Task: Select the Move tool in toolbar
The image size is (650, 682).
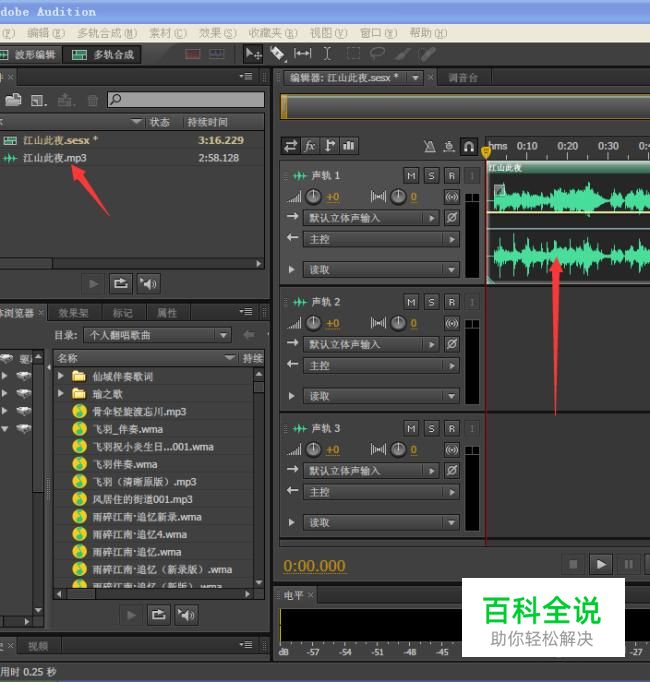Action: click(x=253, y=54)
